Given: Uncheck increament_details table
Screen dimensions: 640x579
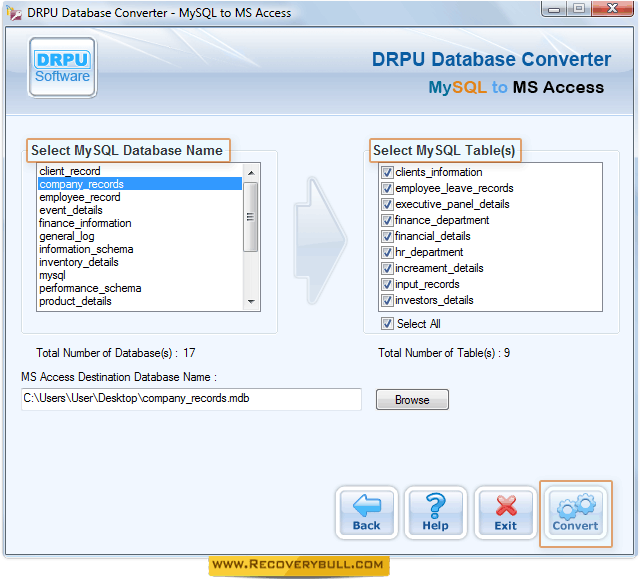Looking at the screenshot, I should (387, 268).
